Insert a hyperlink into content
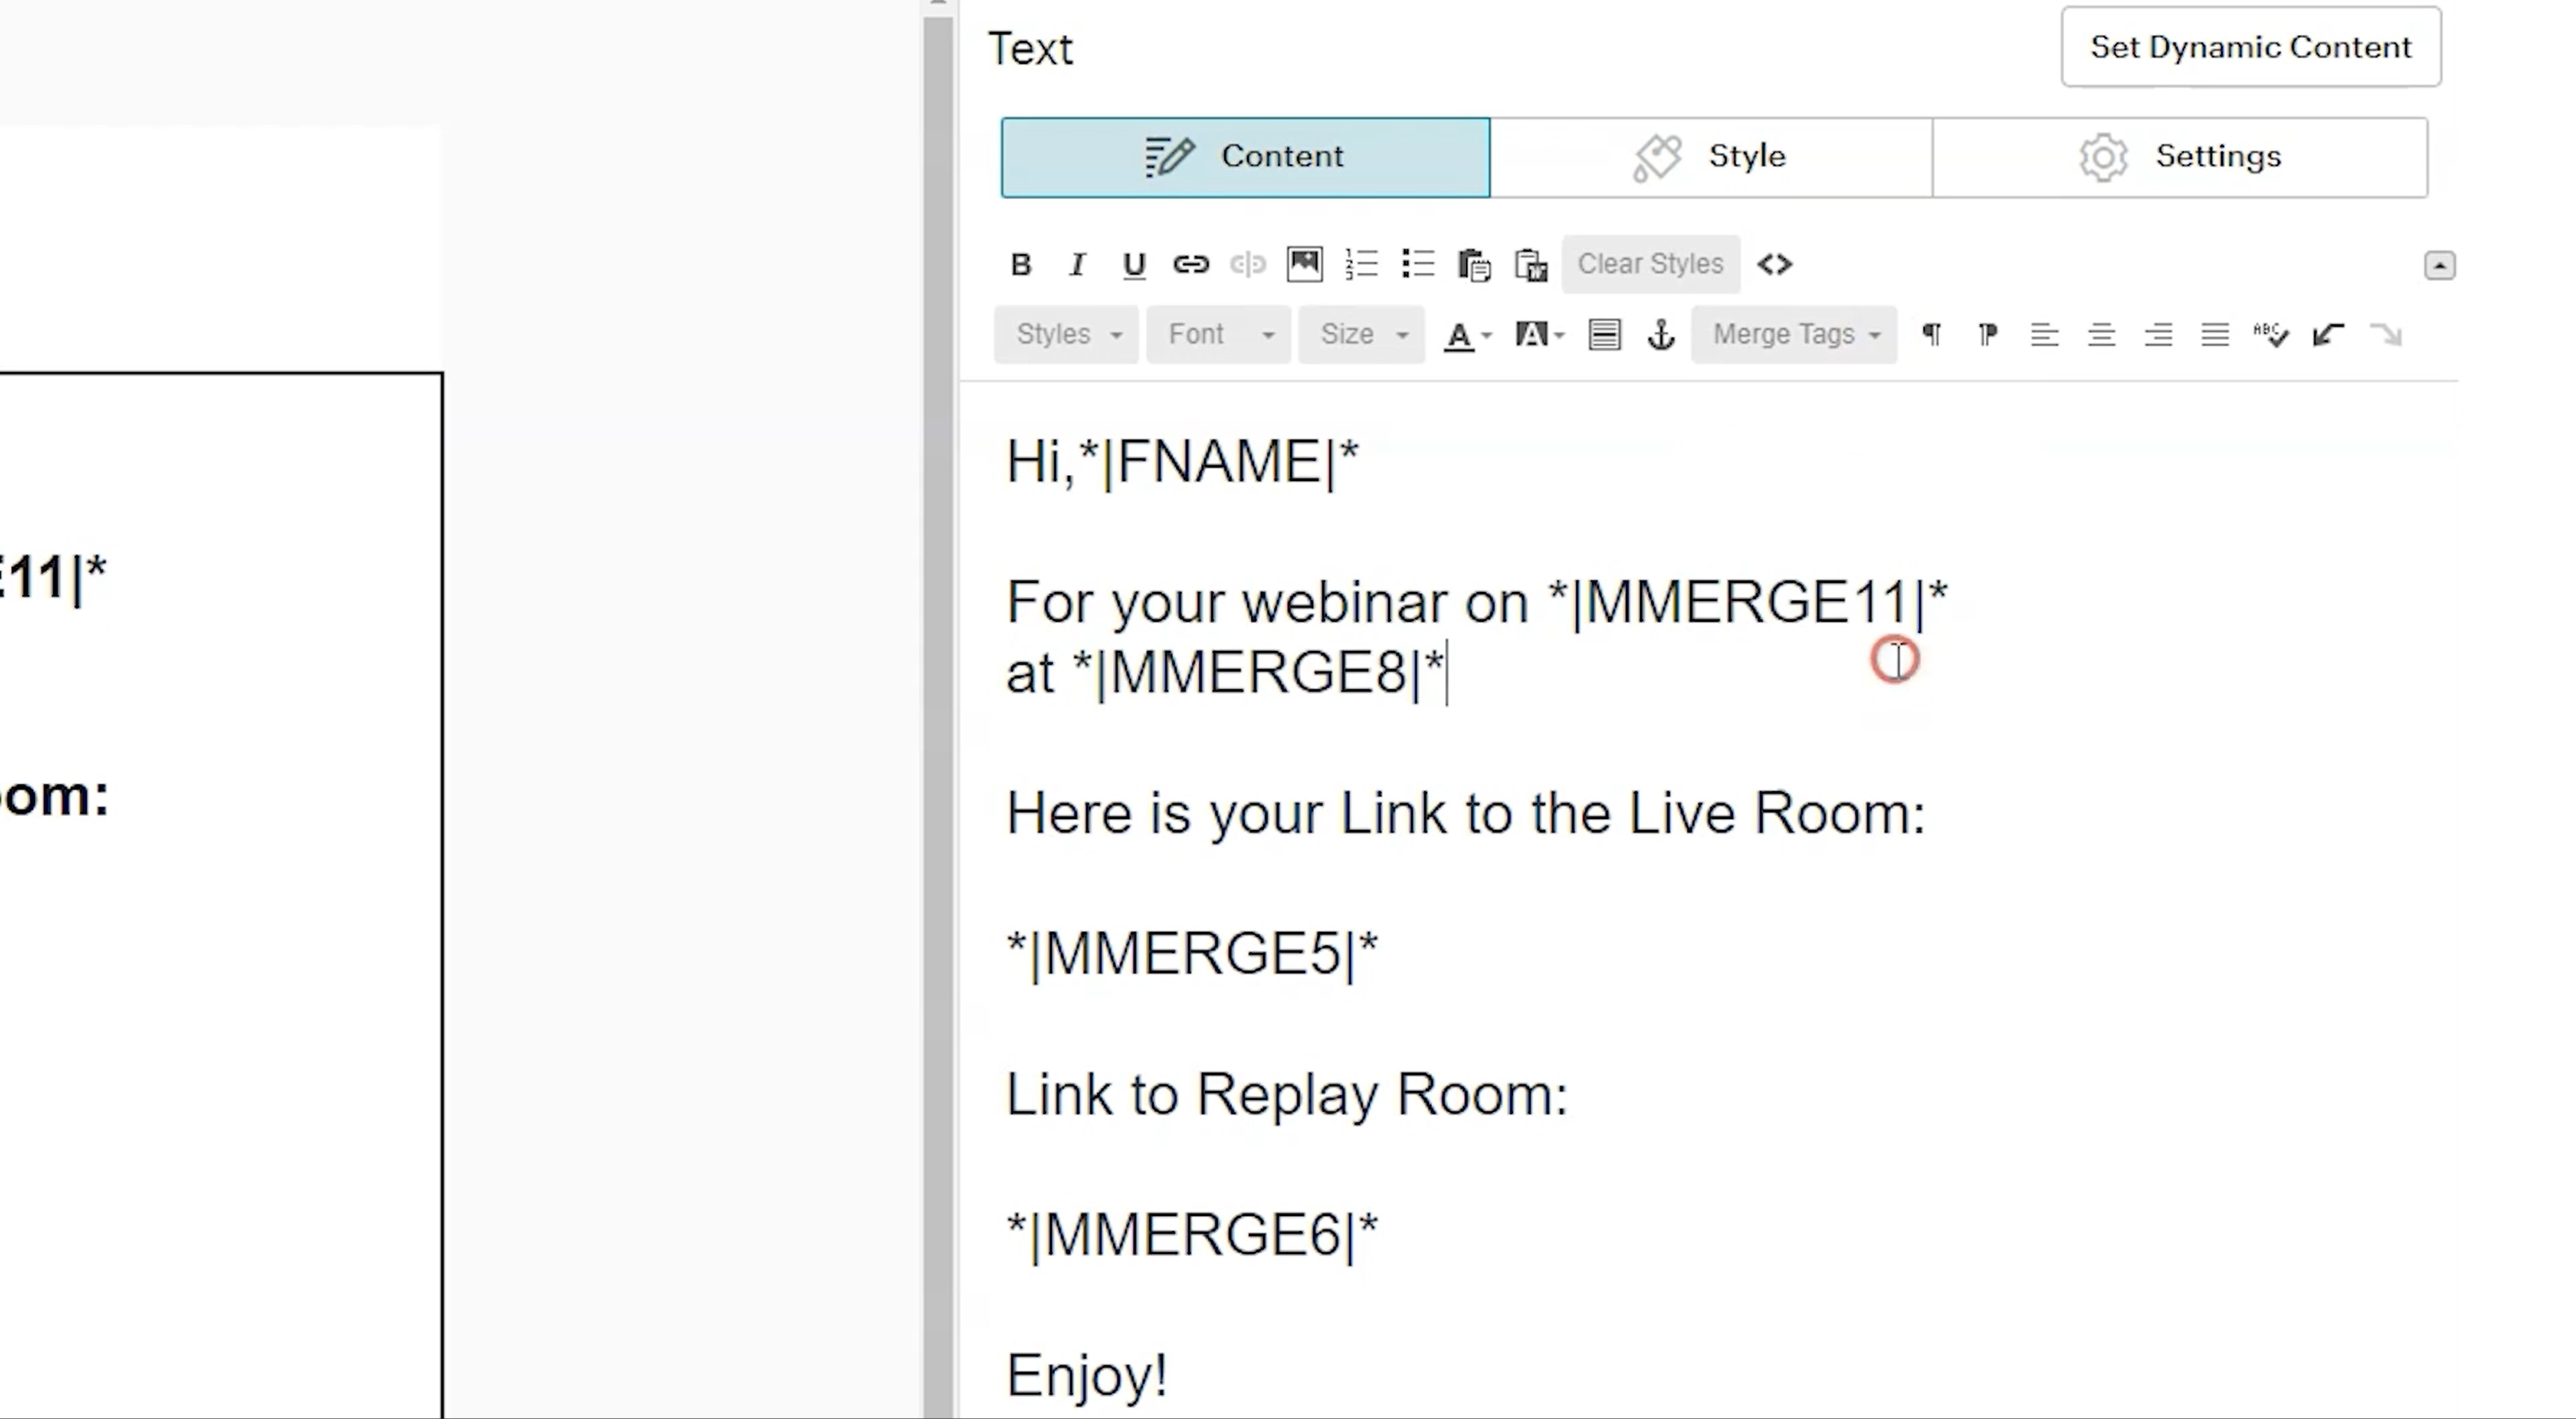The width and height of the screenshot is (2576, 1419). click(1190, 264)
